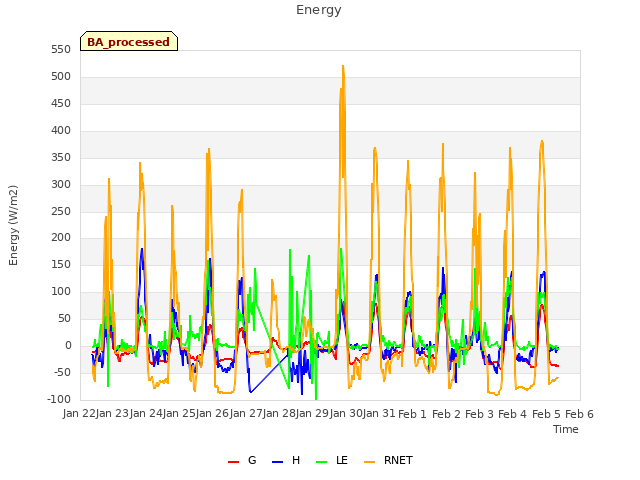This screenshot has width=640, height=480.
Task: Select the Jan 30 x-axis tick label
Action: pyautogui.click(x=346, y=414)
